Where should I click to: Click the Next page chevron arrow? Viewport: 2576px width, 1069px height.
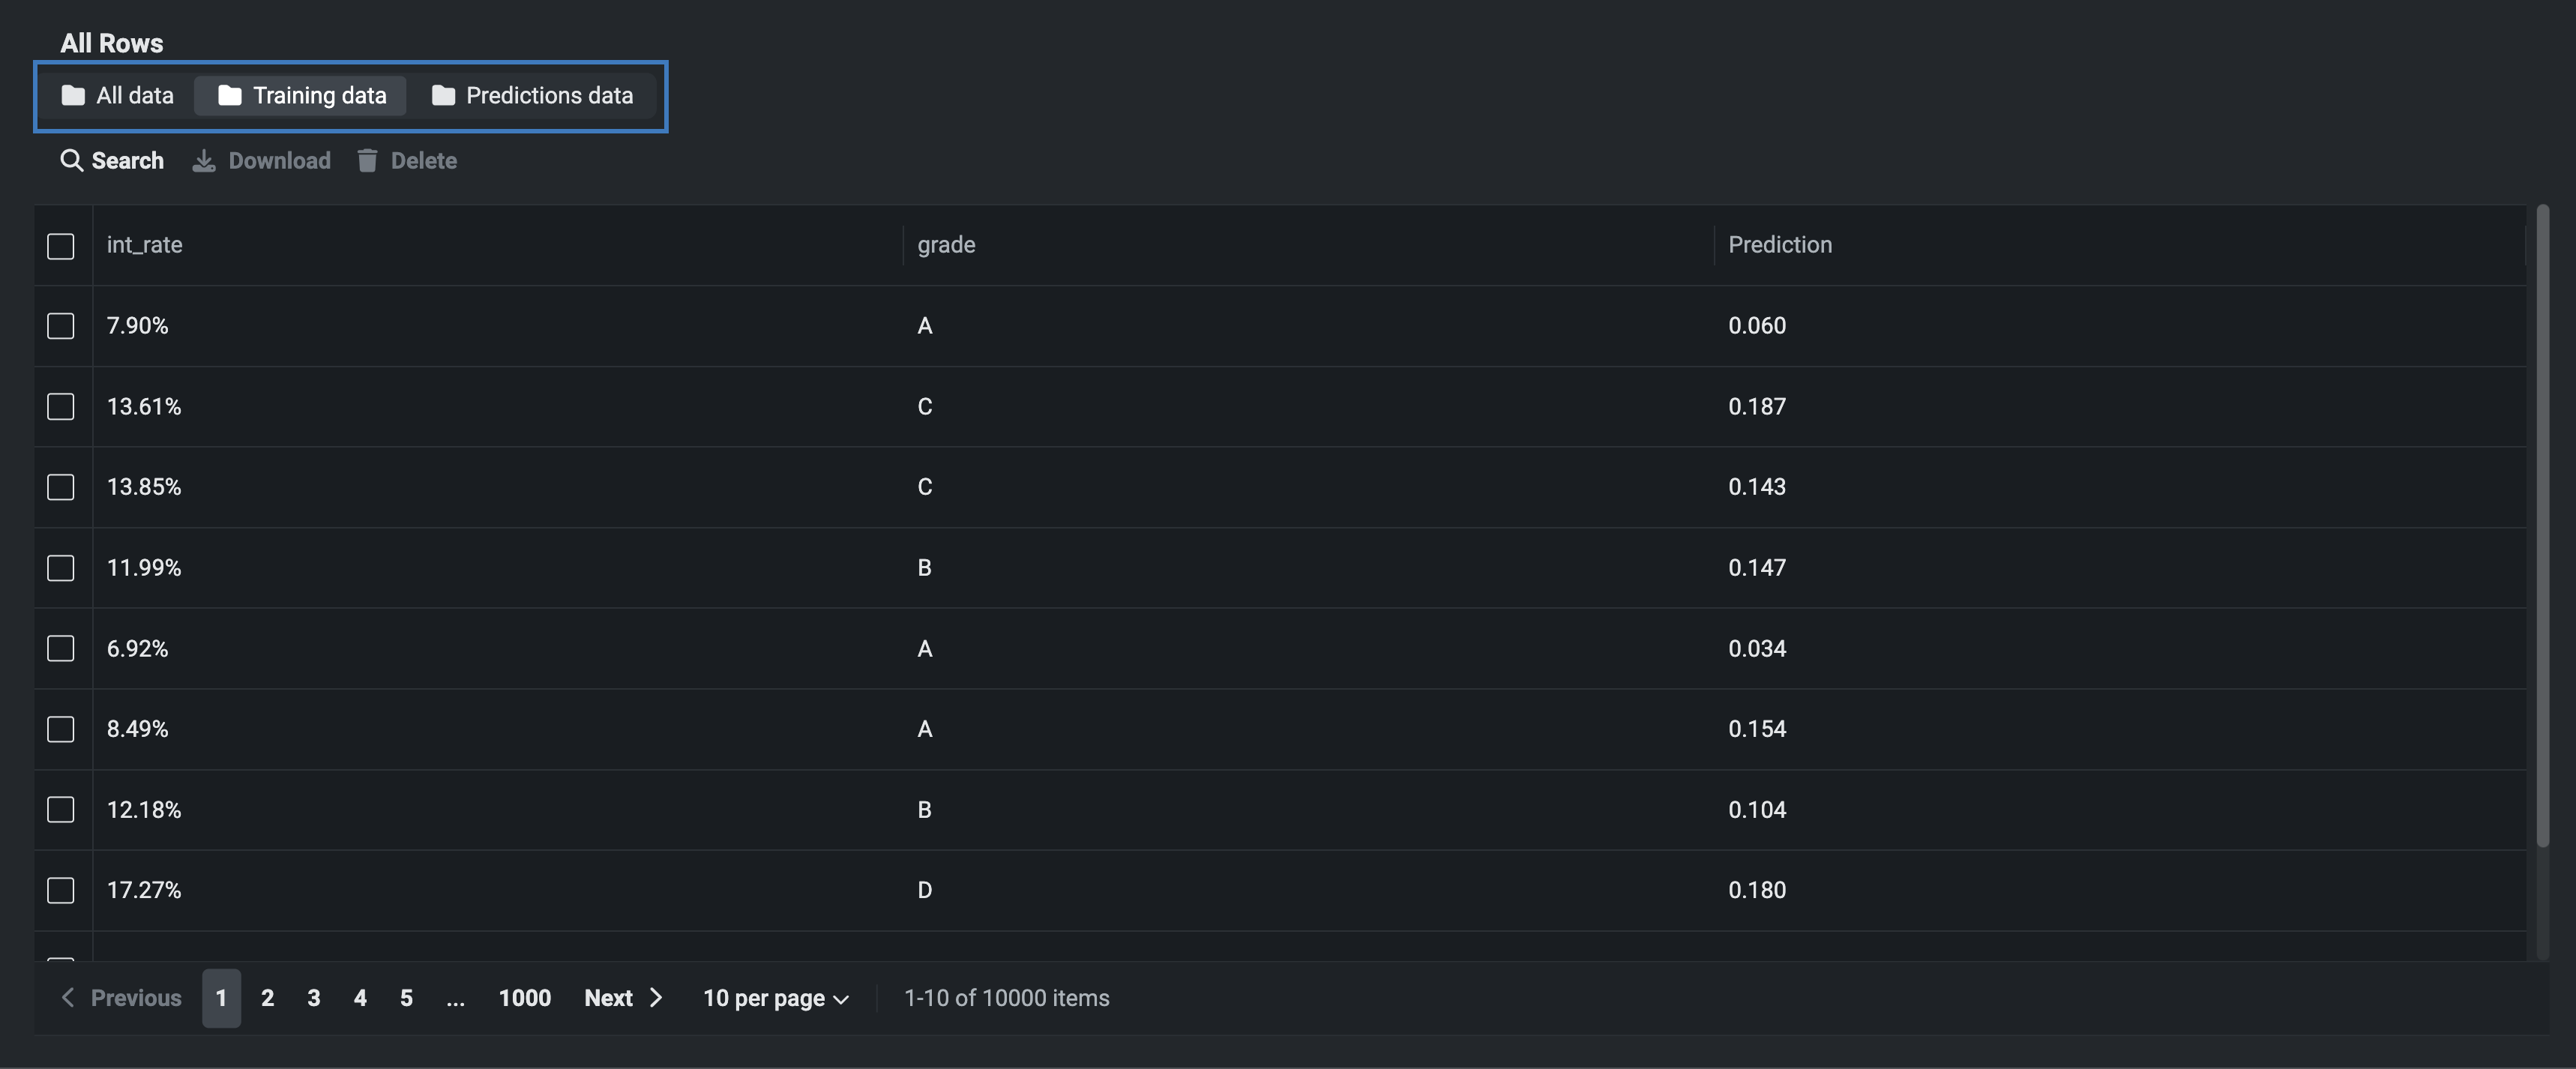(656, 998)
